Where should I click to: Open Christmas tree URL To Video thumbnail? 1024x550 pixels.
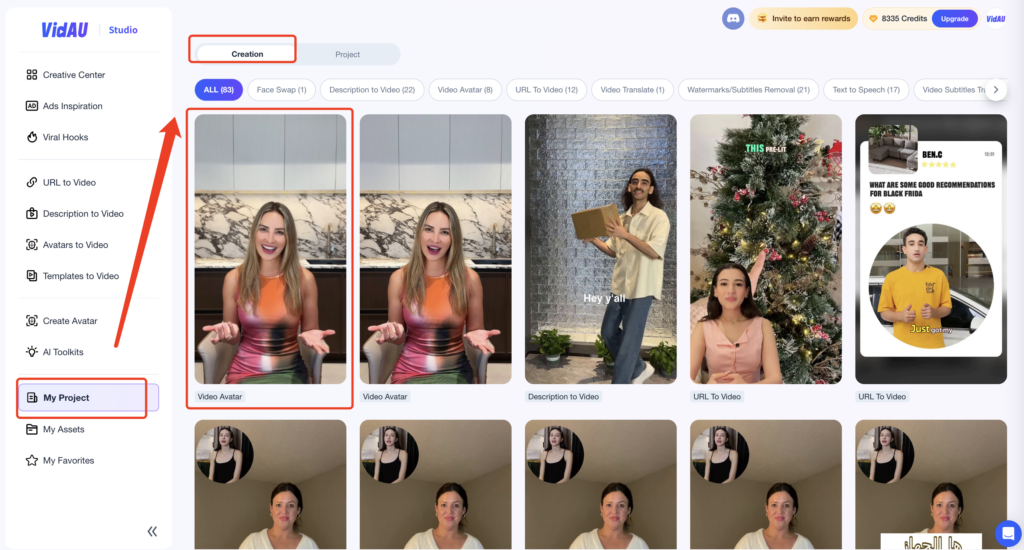[766, 249]
